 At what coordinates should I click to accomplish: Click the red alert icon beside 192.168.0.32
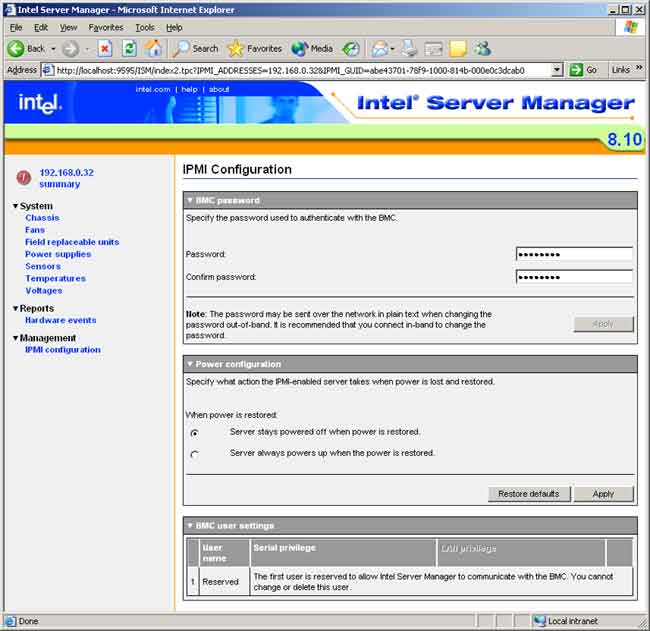tap(24, 178)
